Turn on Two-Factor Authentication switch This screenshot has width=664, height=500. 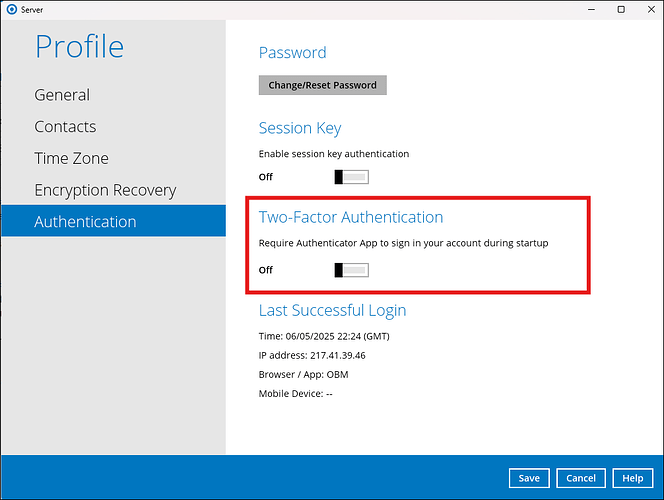(x=351, y=270)
